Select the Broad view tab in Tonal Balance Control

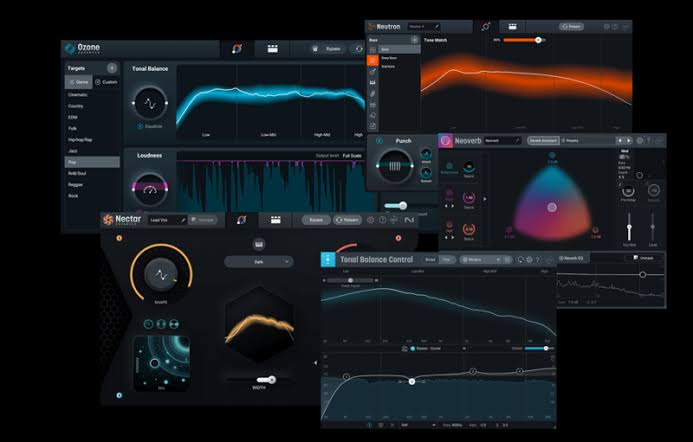click(x=430, y=260)
